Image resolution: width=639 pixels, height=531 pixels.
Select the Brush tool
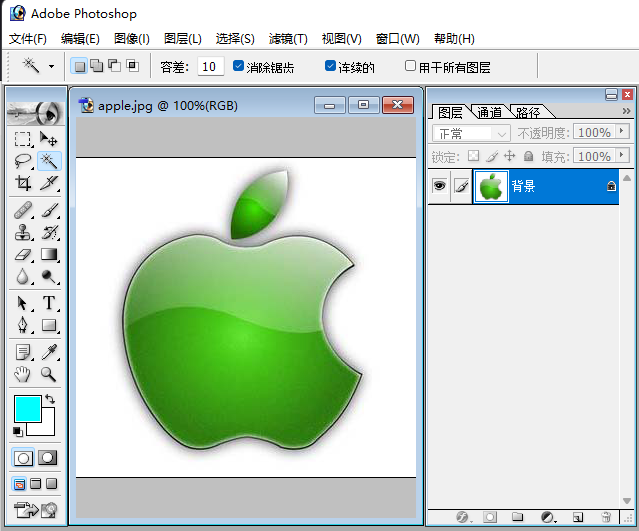[49, 210]
